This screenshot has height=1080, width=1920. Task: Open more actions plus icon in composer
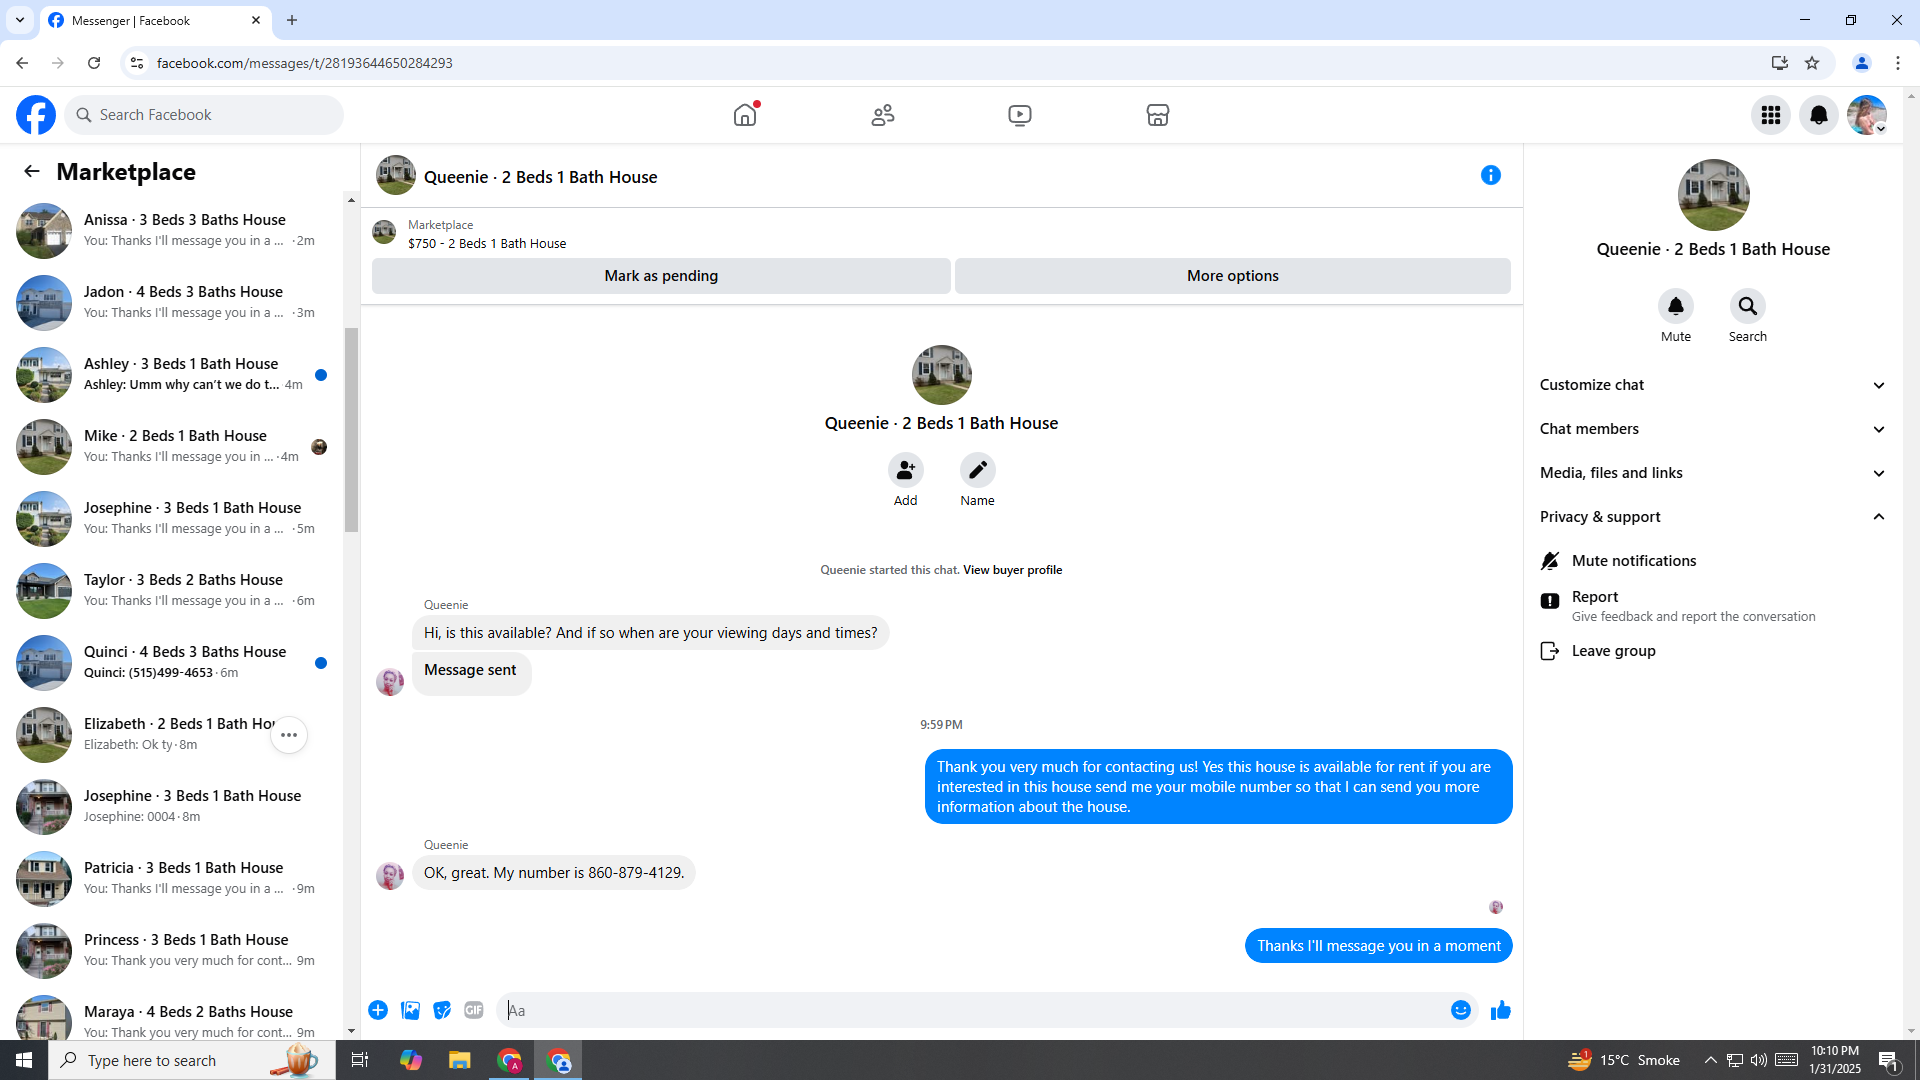[378, 1010]
